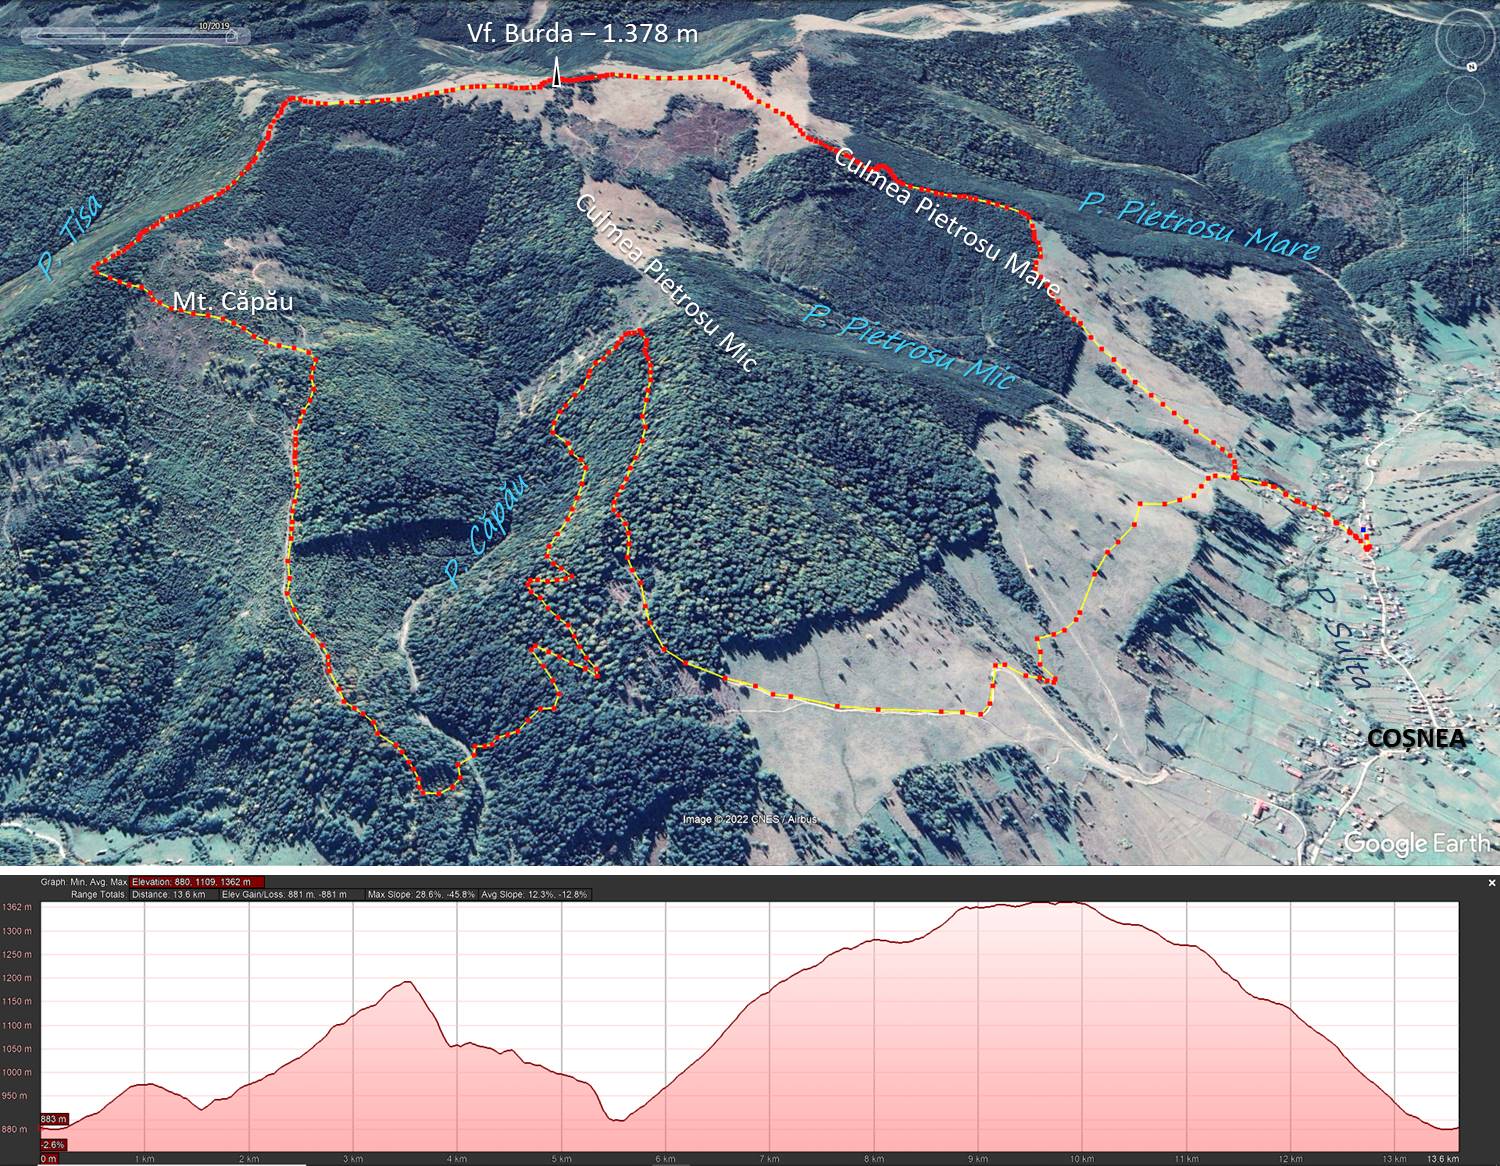Click the Mt. Căpău map label
The image size is (1500, 1166).
click(233, 301)
